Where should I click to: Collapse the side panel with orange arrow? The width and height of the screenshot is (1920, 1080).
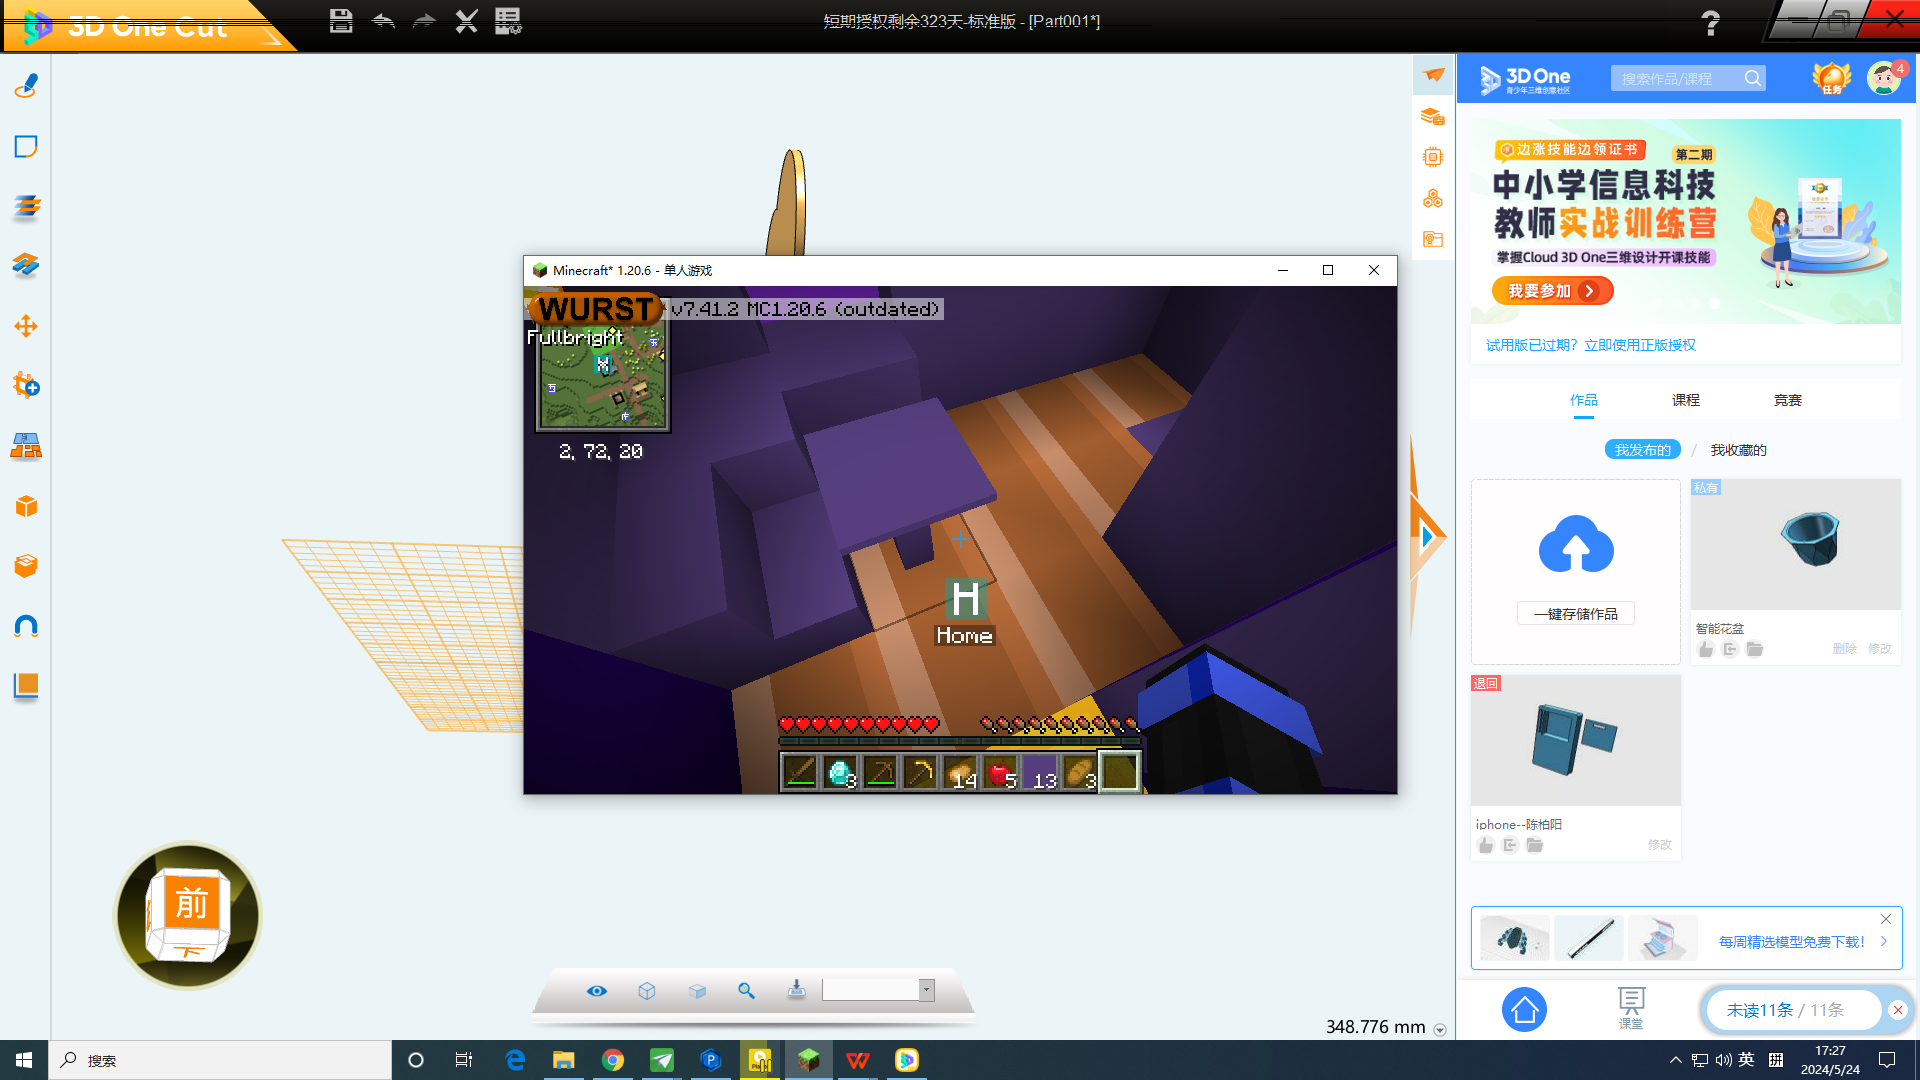[1428, 537]
